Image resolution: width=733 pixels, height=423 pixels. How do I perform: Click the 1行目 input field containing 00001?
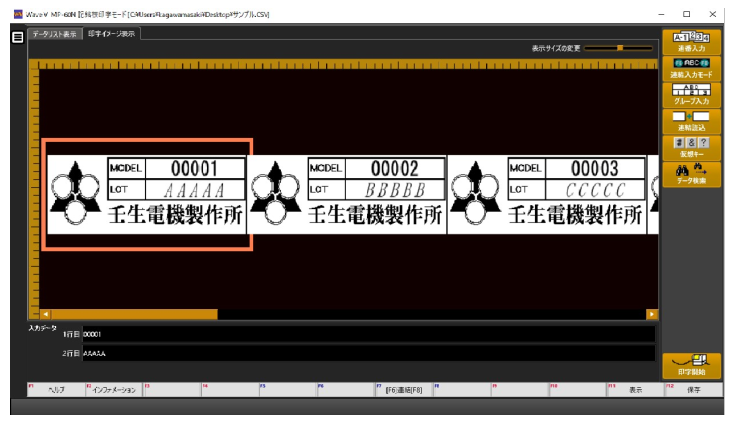(368, 334)
